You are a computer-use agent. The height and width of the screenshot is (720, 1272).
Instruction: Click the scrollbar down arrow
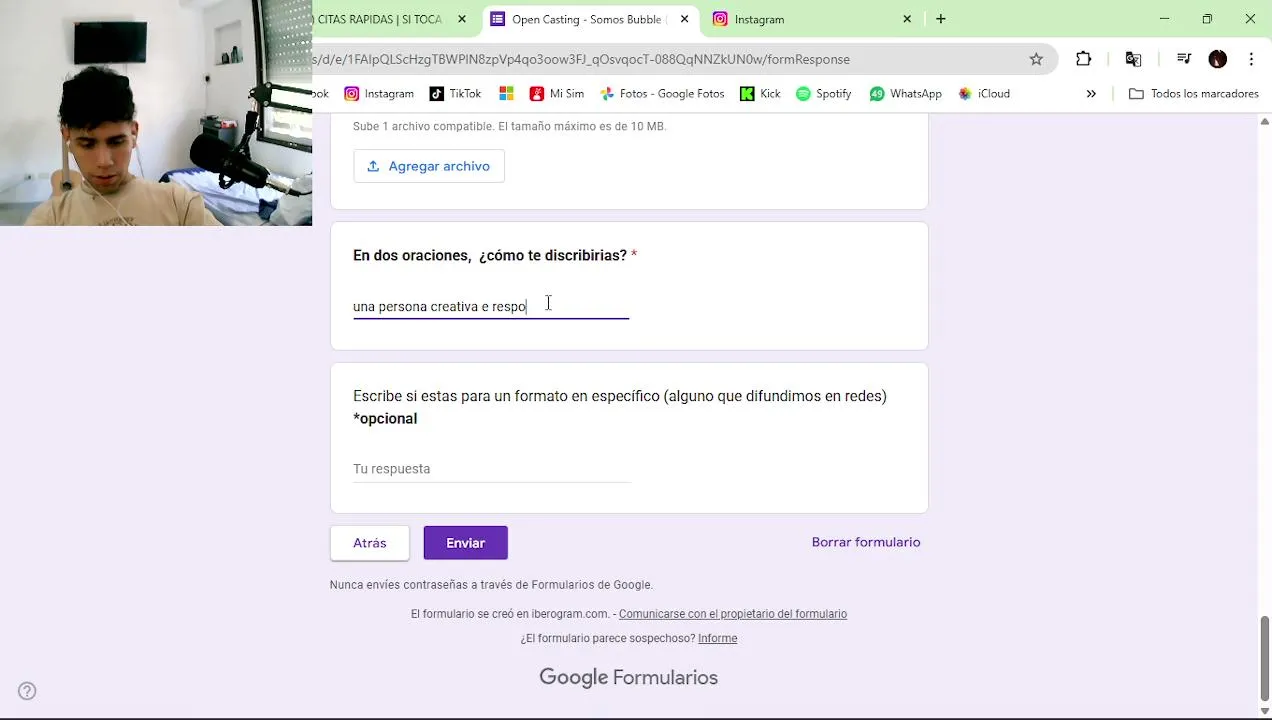coord(1265,710)
